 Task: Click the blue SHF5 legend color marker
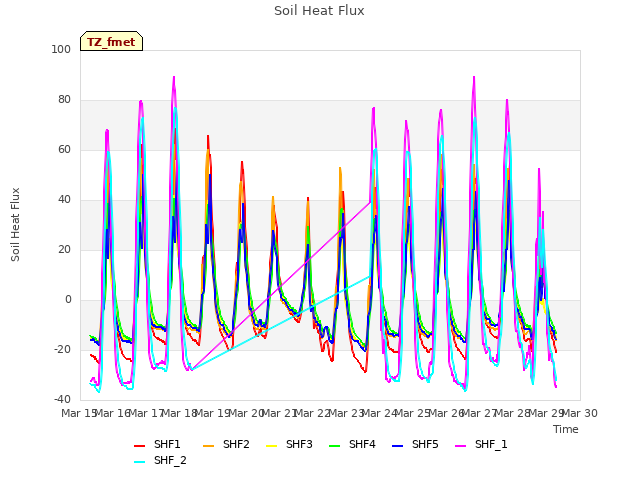(x=398, y=446)
